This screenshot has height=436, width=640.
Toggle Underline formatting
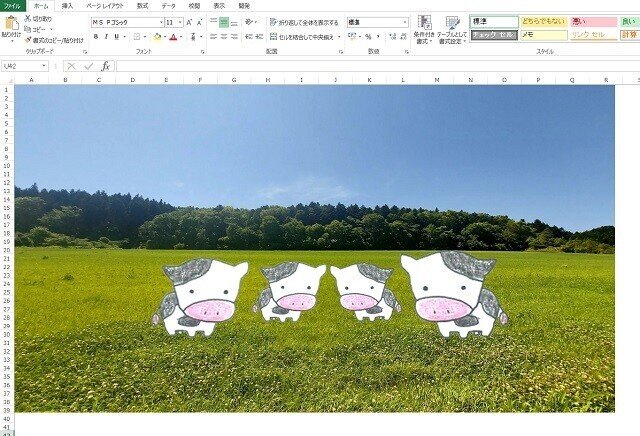click(x=117, y=37)
